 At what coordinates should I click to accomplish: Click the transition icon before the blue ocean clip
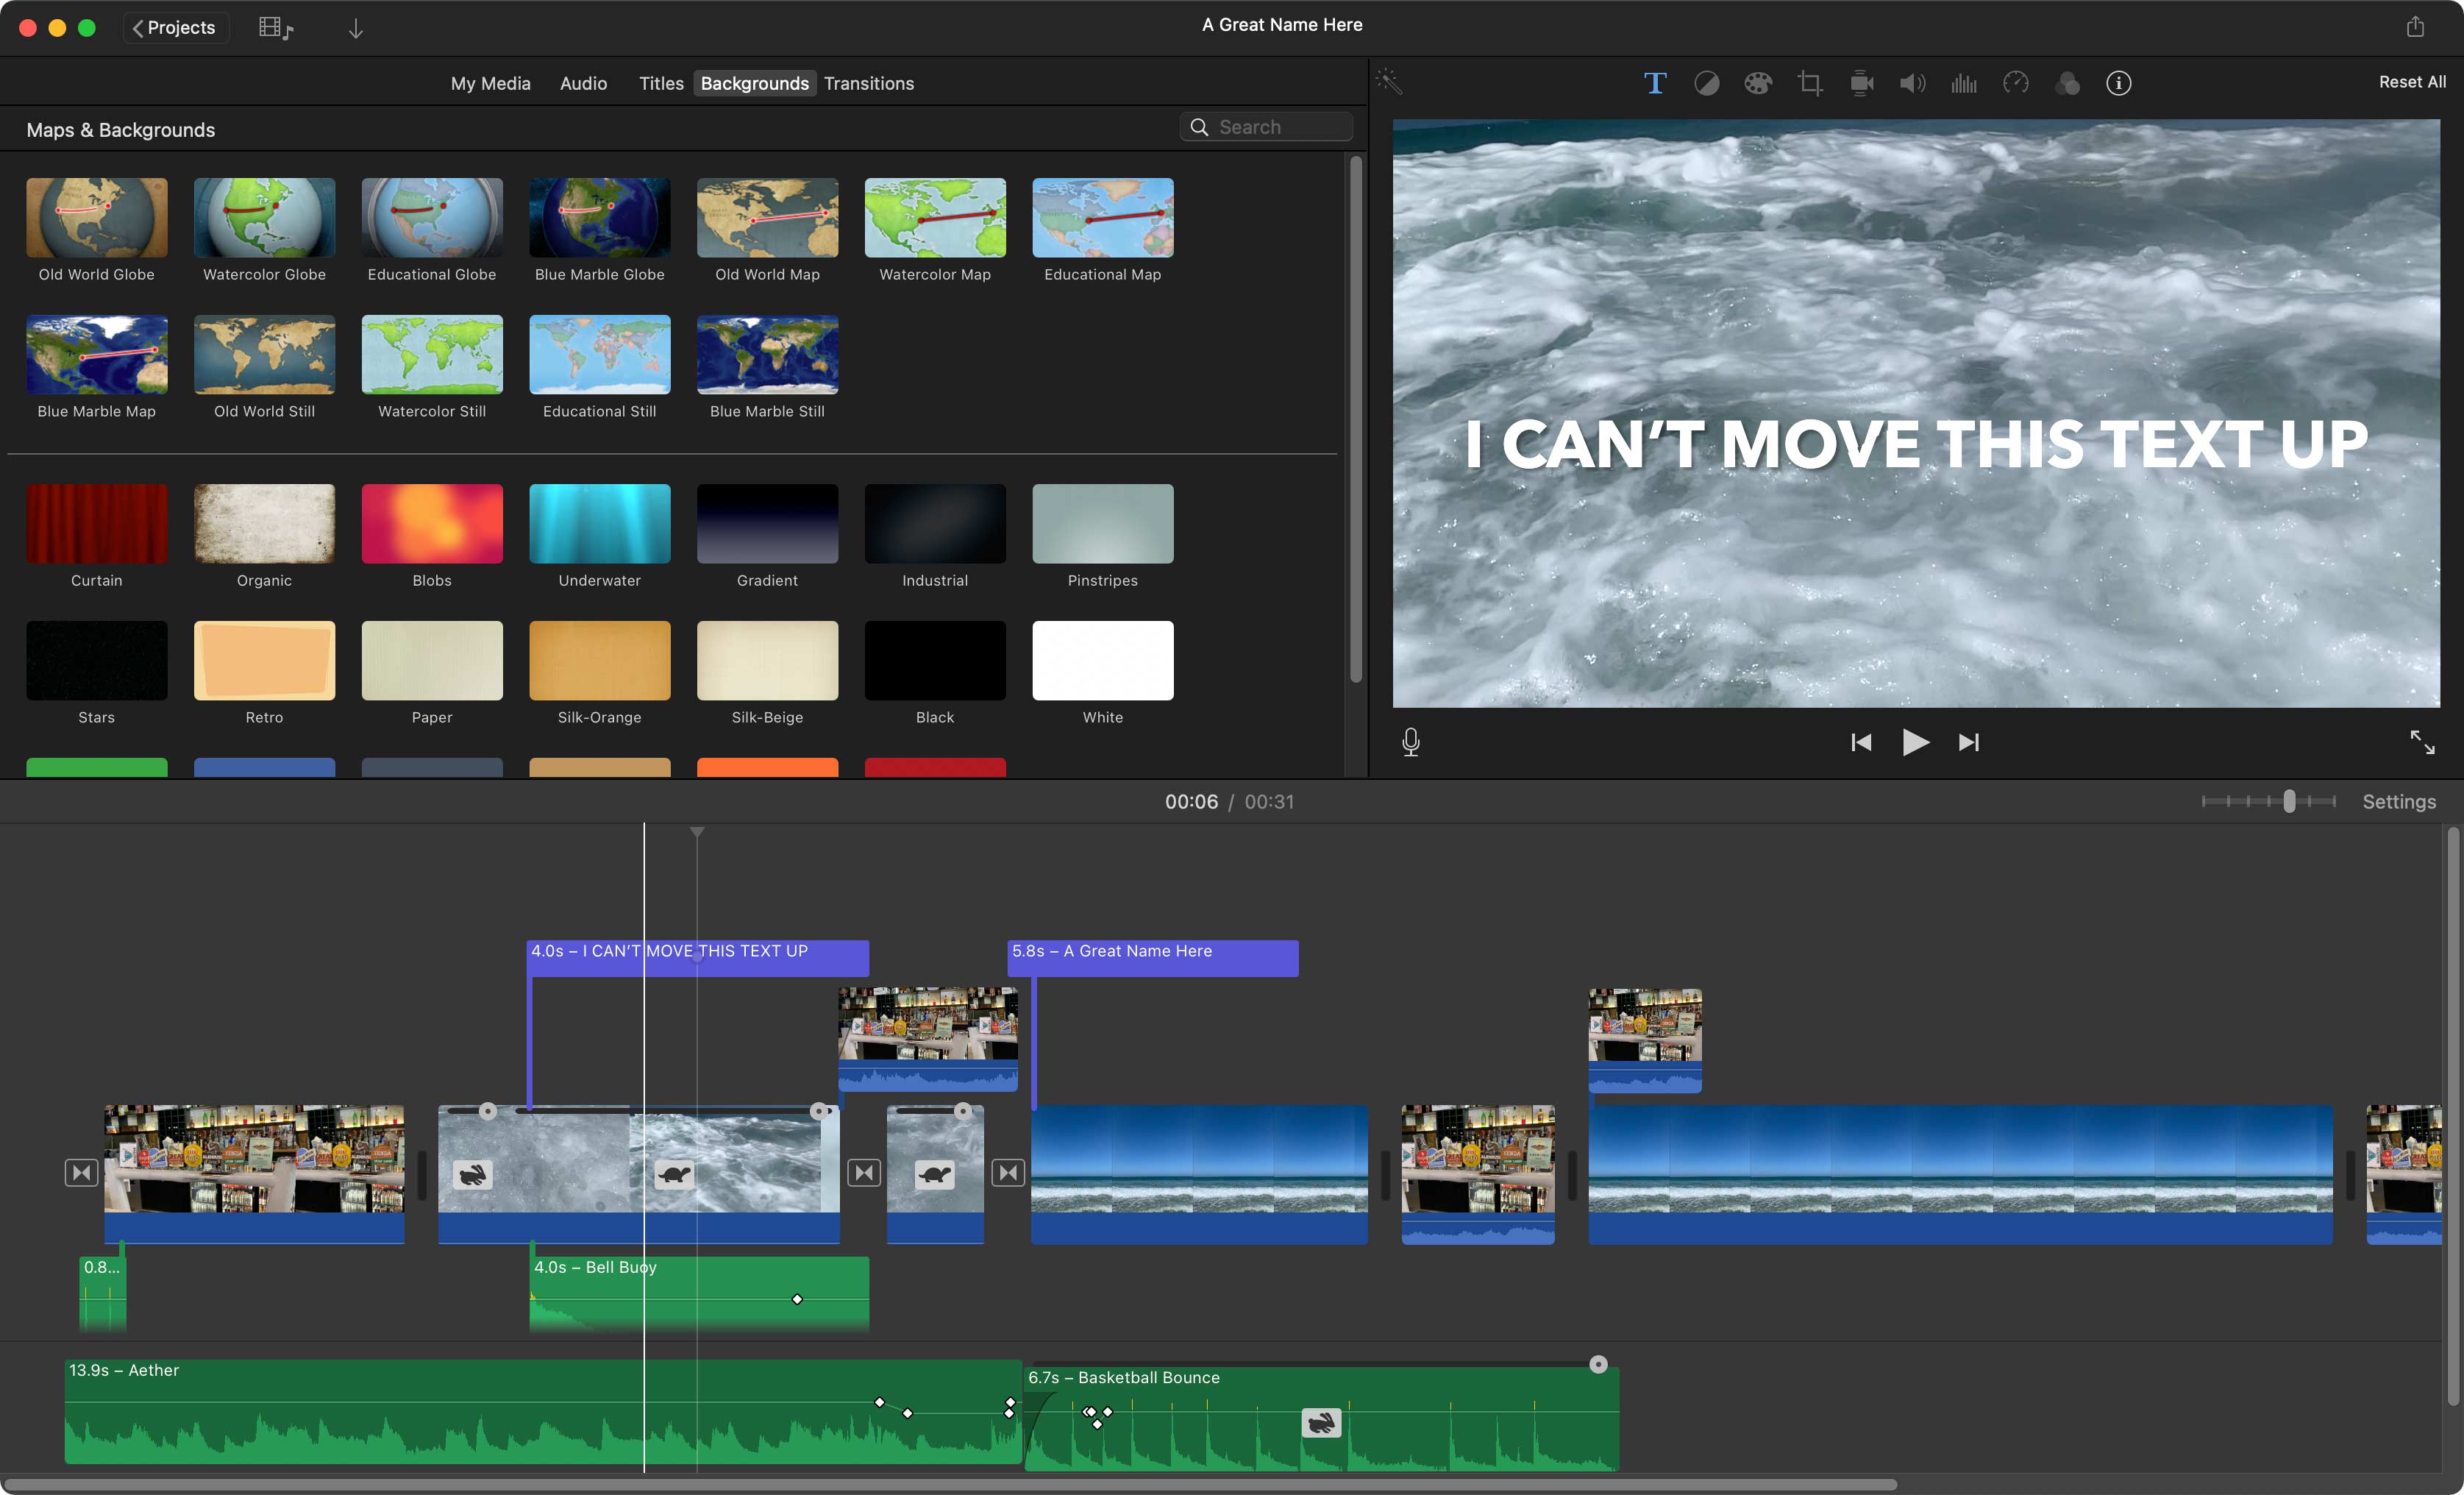(x=1008, y=1172)
